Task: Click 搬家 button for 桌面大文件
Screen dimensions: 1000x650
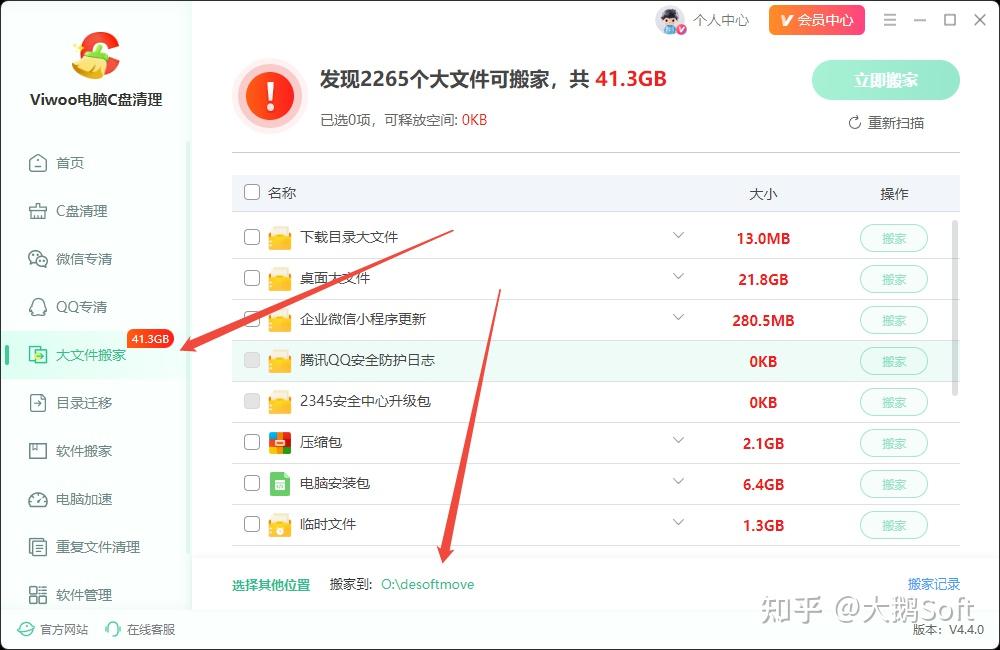Action: tap(893, 279)
